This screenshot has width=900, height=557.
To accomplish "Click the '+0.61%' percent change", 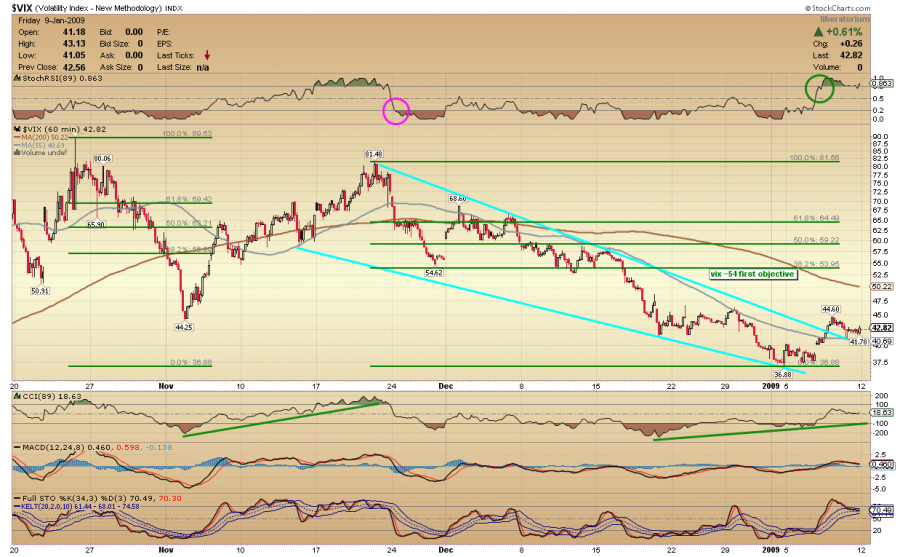I will click(x=844, y=32).
